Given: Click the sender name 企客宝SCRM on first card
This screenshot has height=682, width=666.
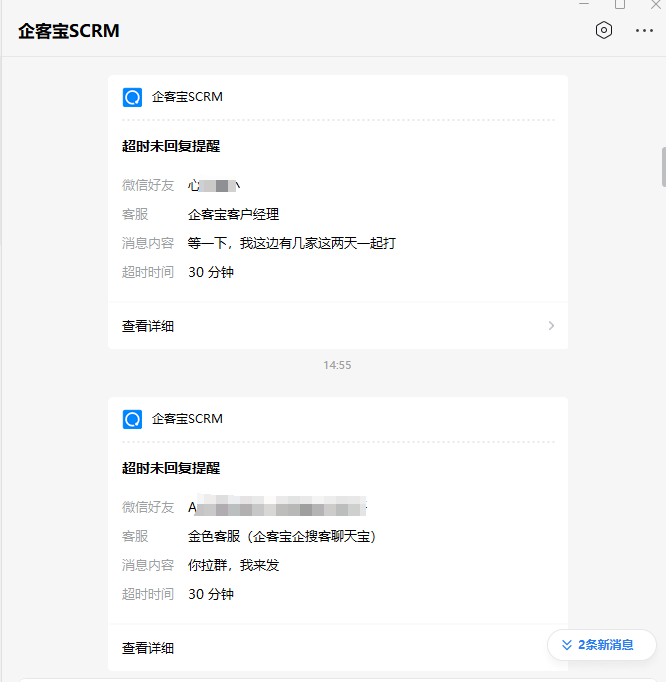Looking at the screenshot, I should [187, 97].
